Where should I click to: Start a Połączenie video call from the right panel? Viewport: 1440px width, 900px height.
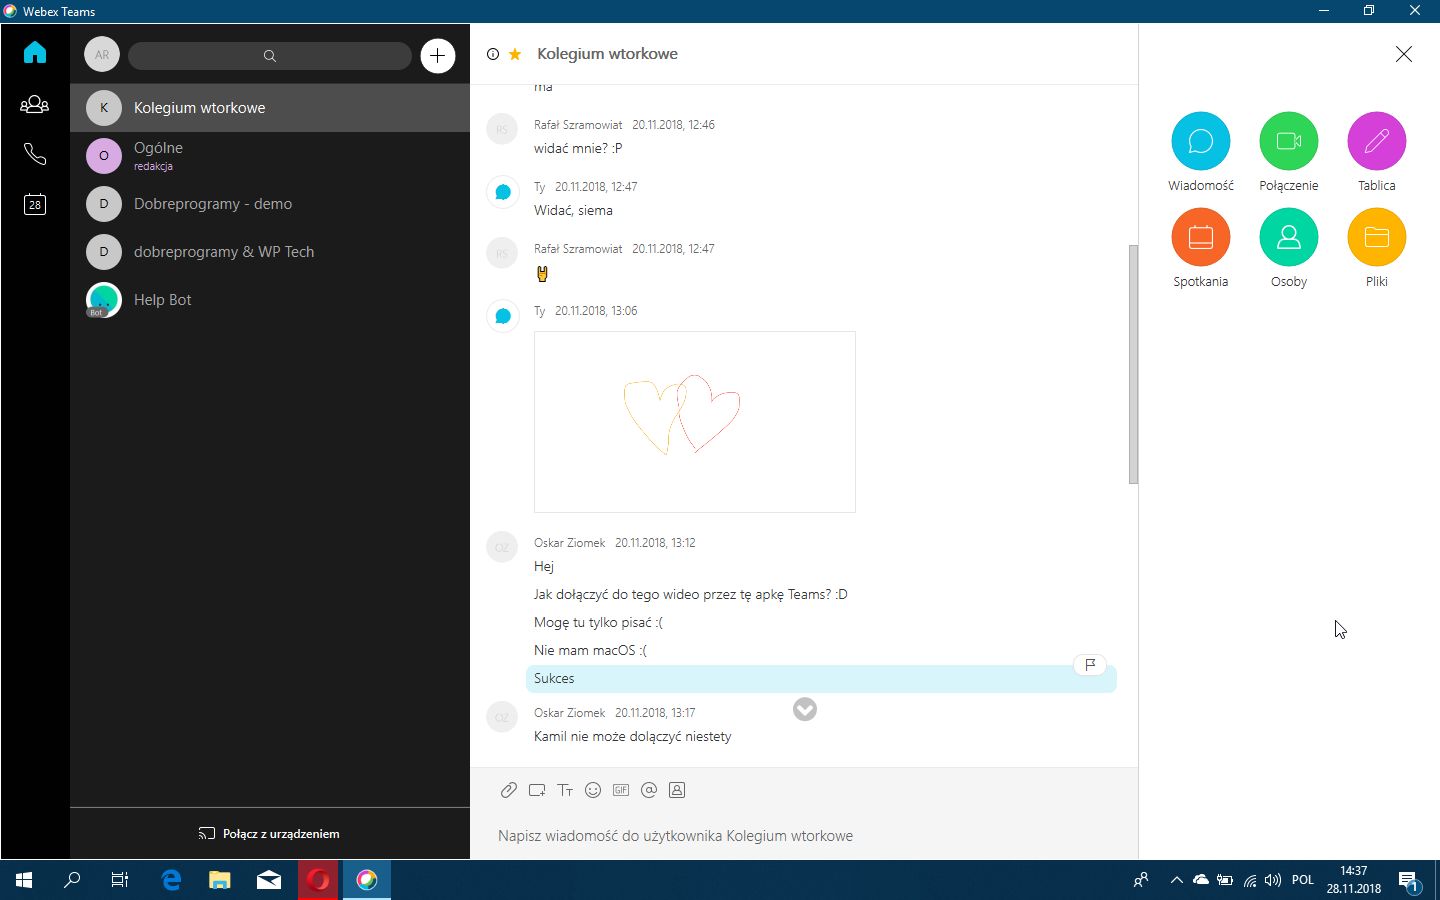(x=1288, y=140)
